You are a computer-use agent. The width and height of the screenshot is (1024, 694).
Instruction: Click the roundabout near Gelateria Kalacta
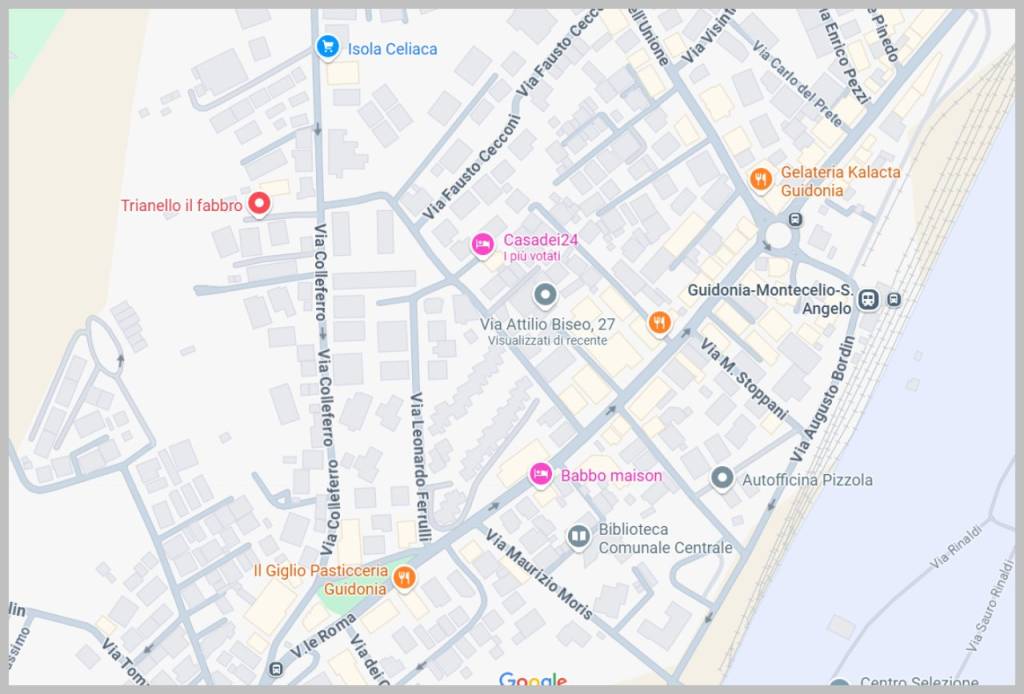pyautogui.click(x=778, y=235)
